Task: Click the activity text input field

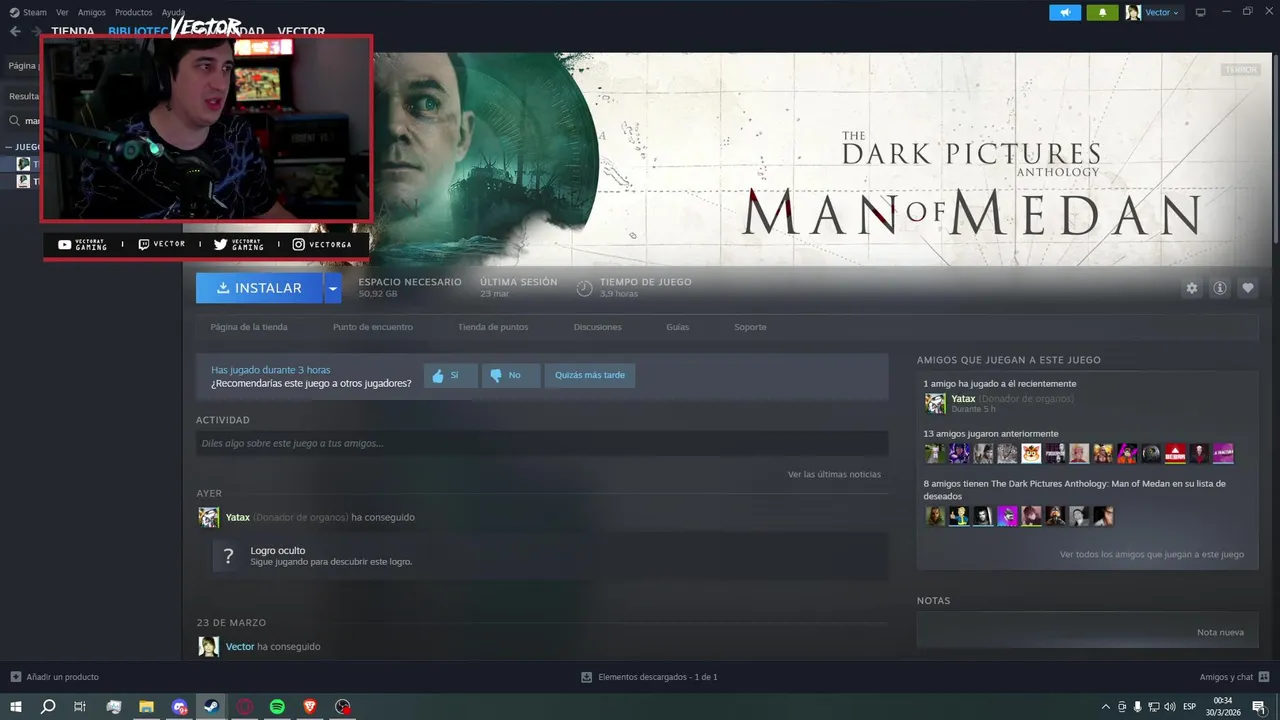Action: [542, 443]
